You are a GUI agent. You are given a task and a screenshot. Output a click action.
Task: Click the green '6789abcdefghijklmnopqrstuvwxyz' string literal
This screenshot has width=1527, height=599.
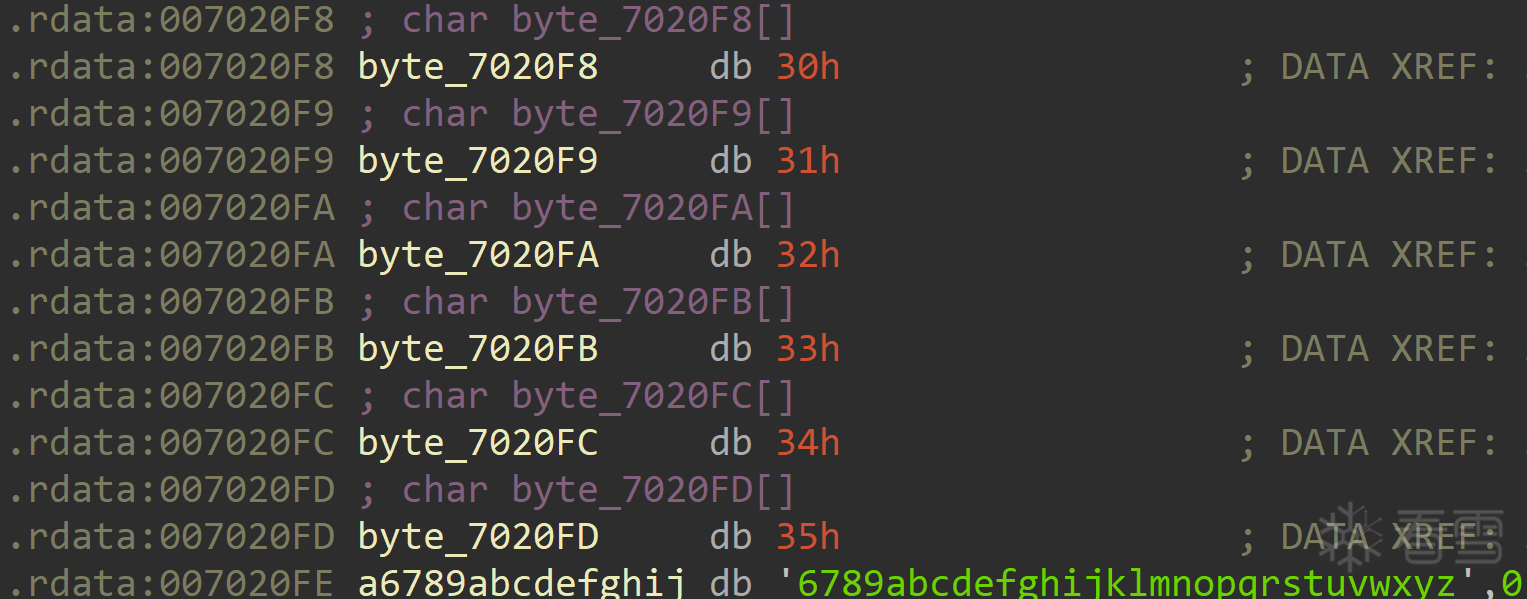click(1127, 583)
